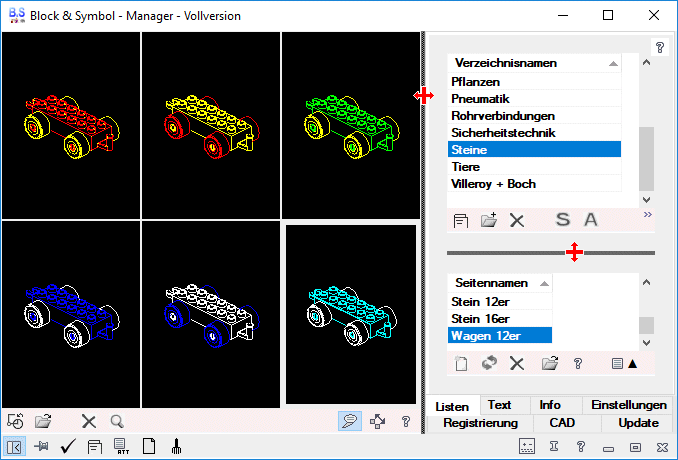Click the checkmark icon in bottom toolbar
Image resolution: width=678 pixels, height=460 pixels.
(68, 446)
